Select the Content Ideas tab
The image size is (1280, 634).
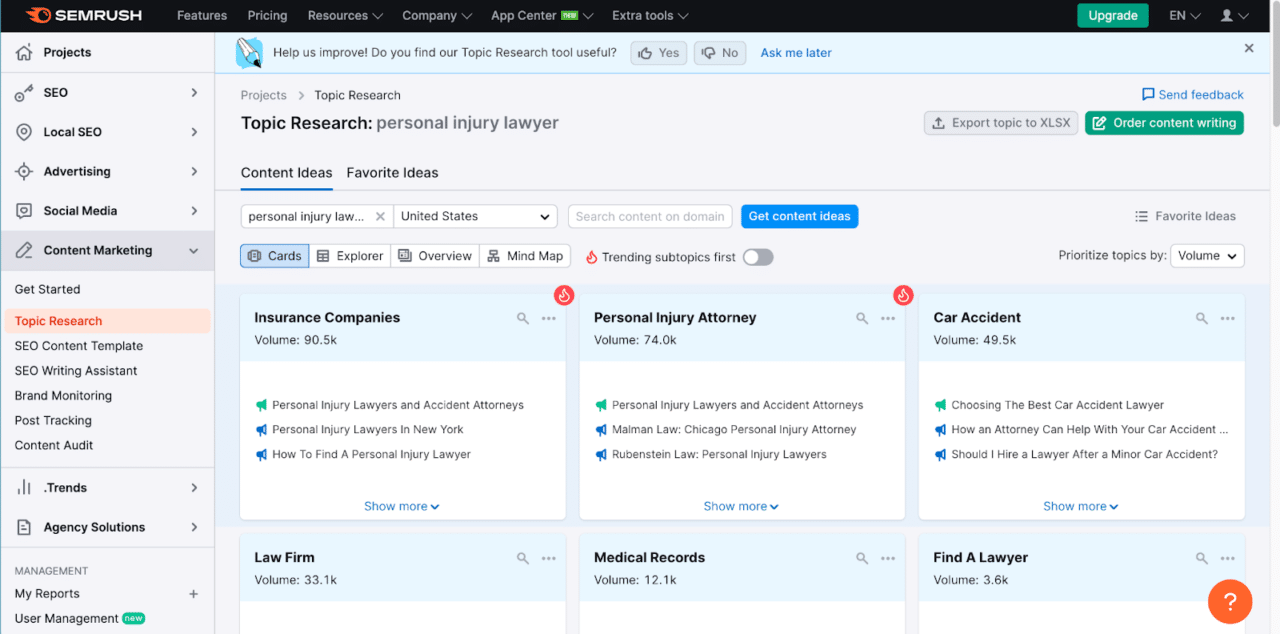[x=286, y=172]
